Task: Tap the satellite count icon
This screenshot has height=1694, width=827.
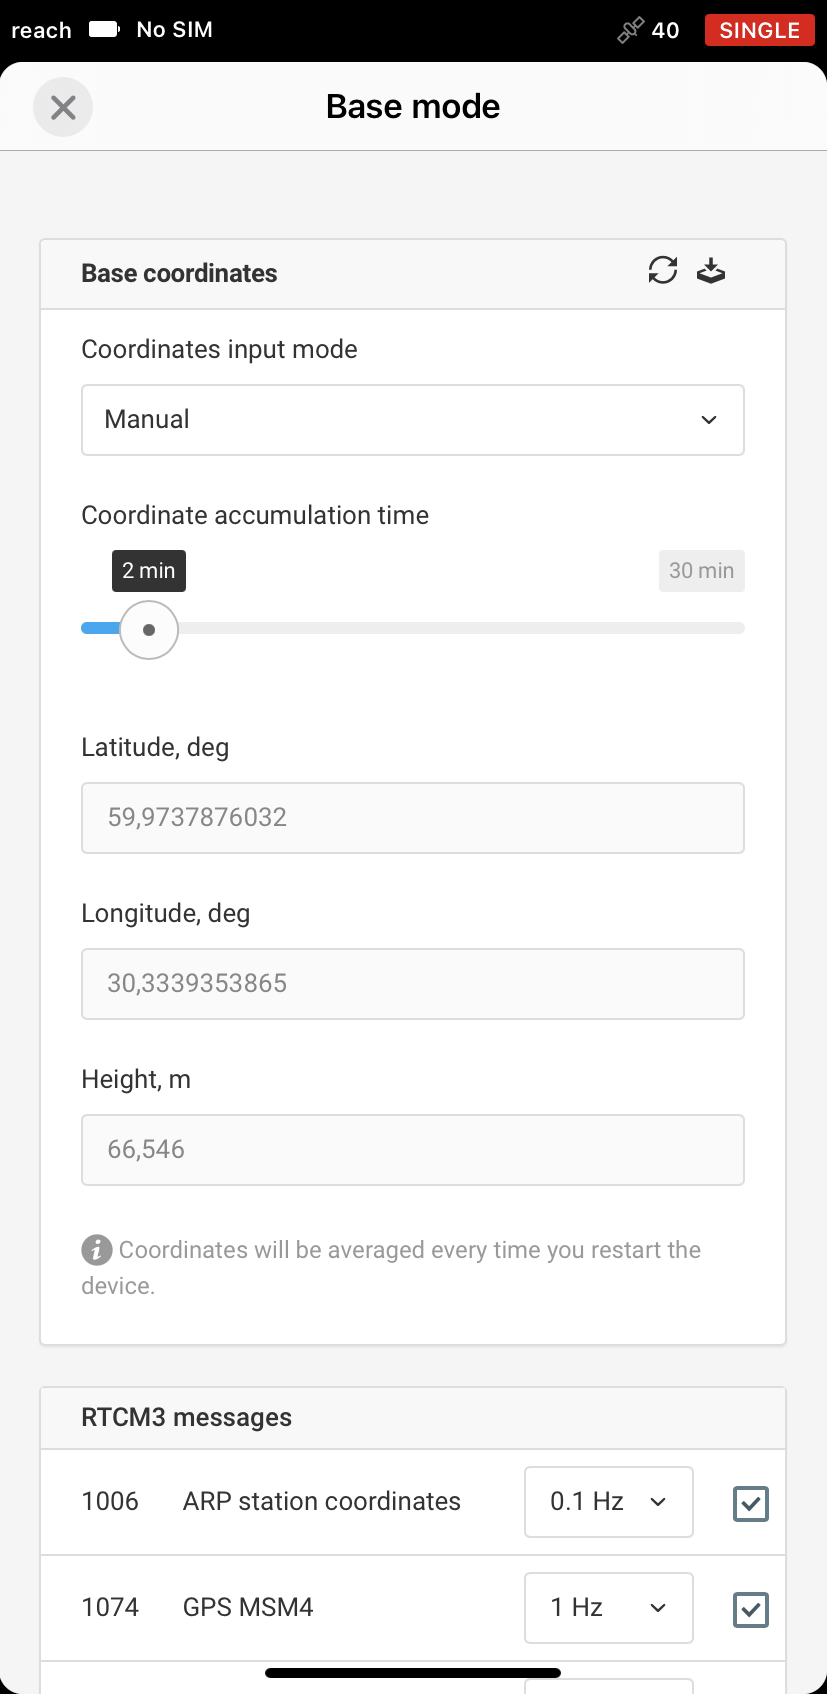Action: point(630,30)
